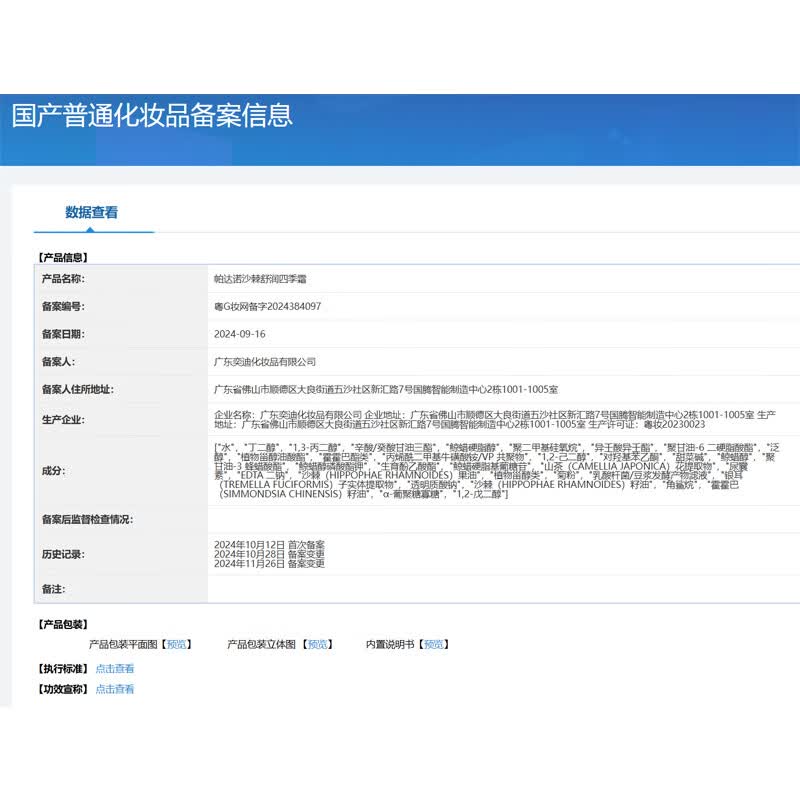
Task: Click the 备案后监督检查情况 label
Action: click(x=87, y=519)
